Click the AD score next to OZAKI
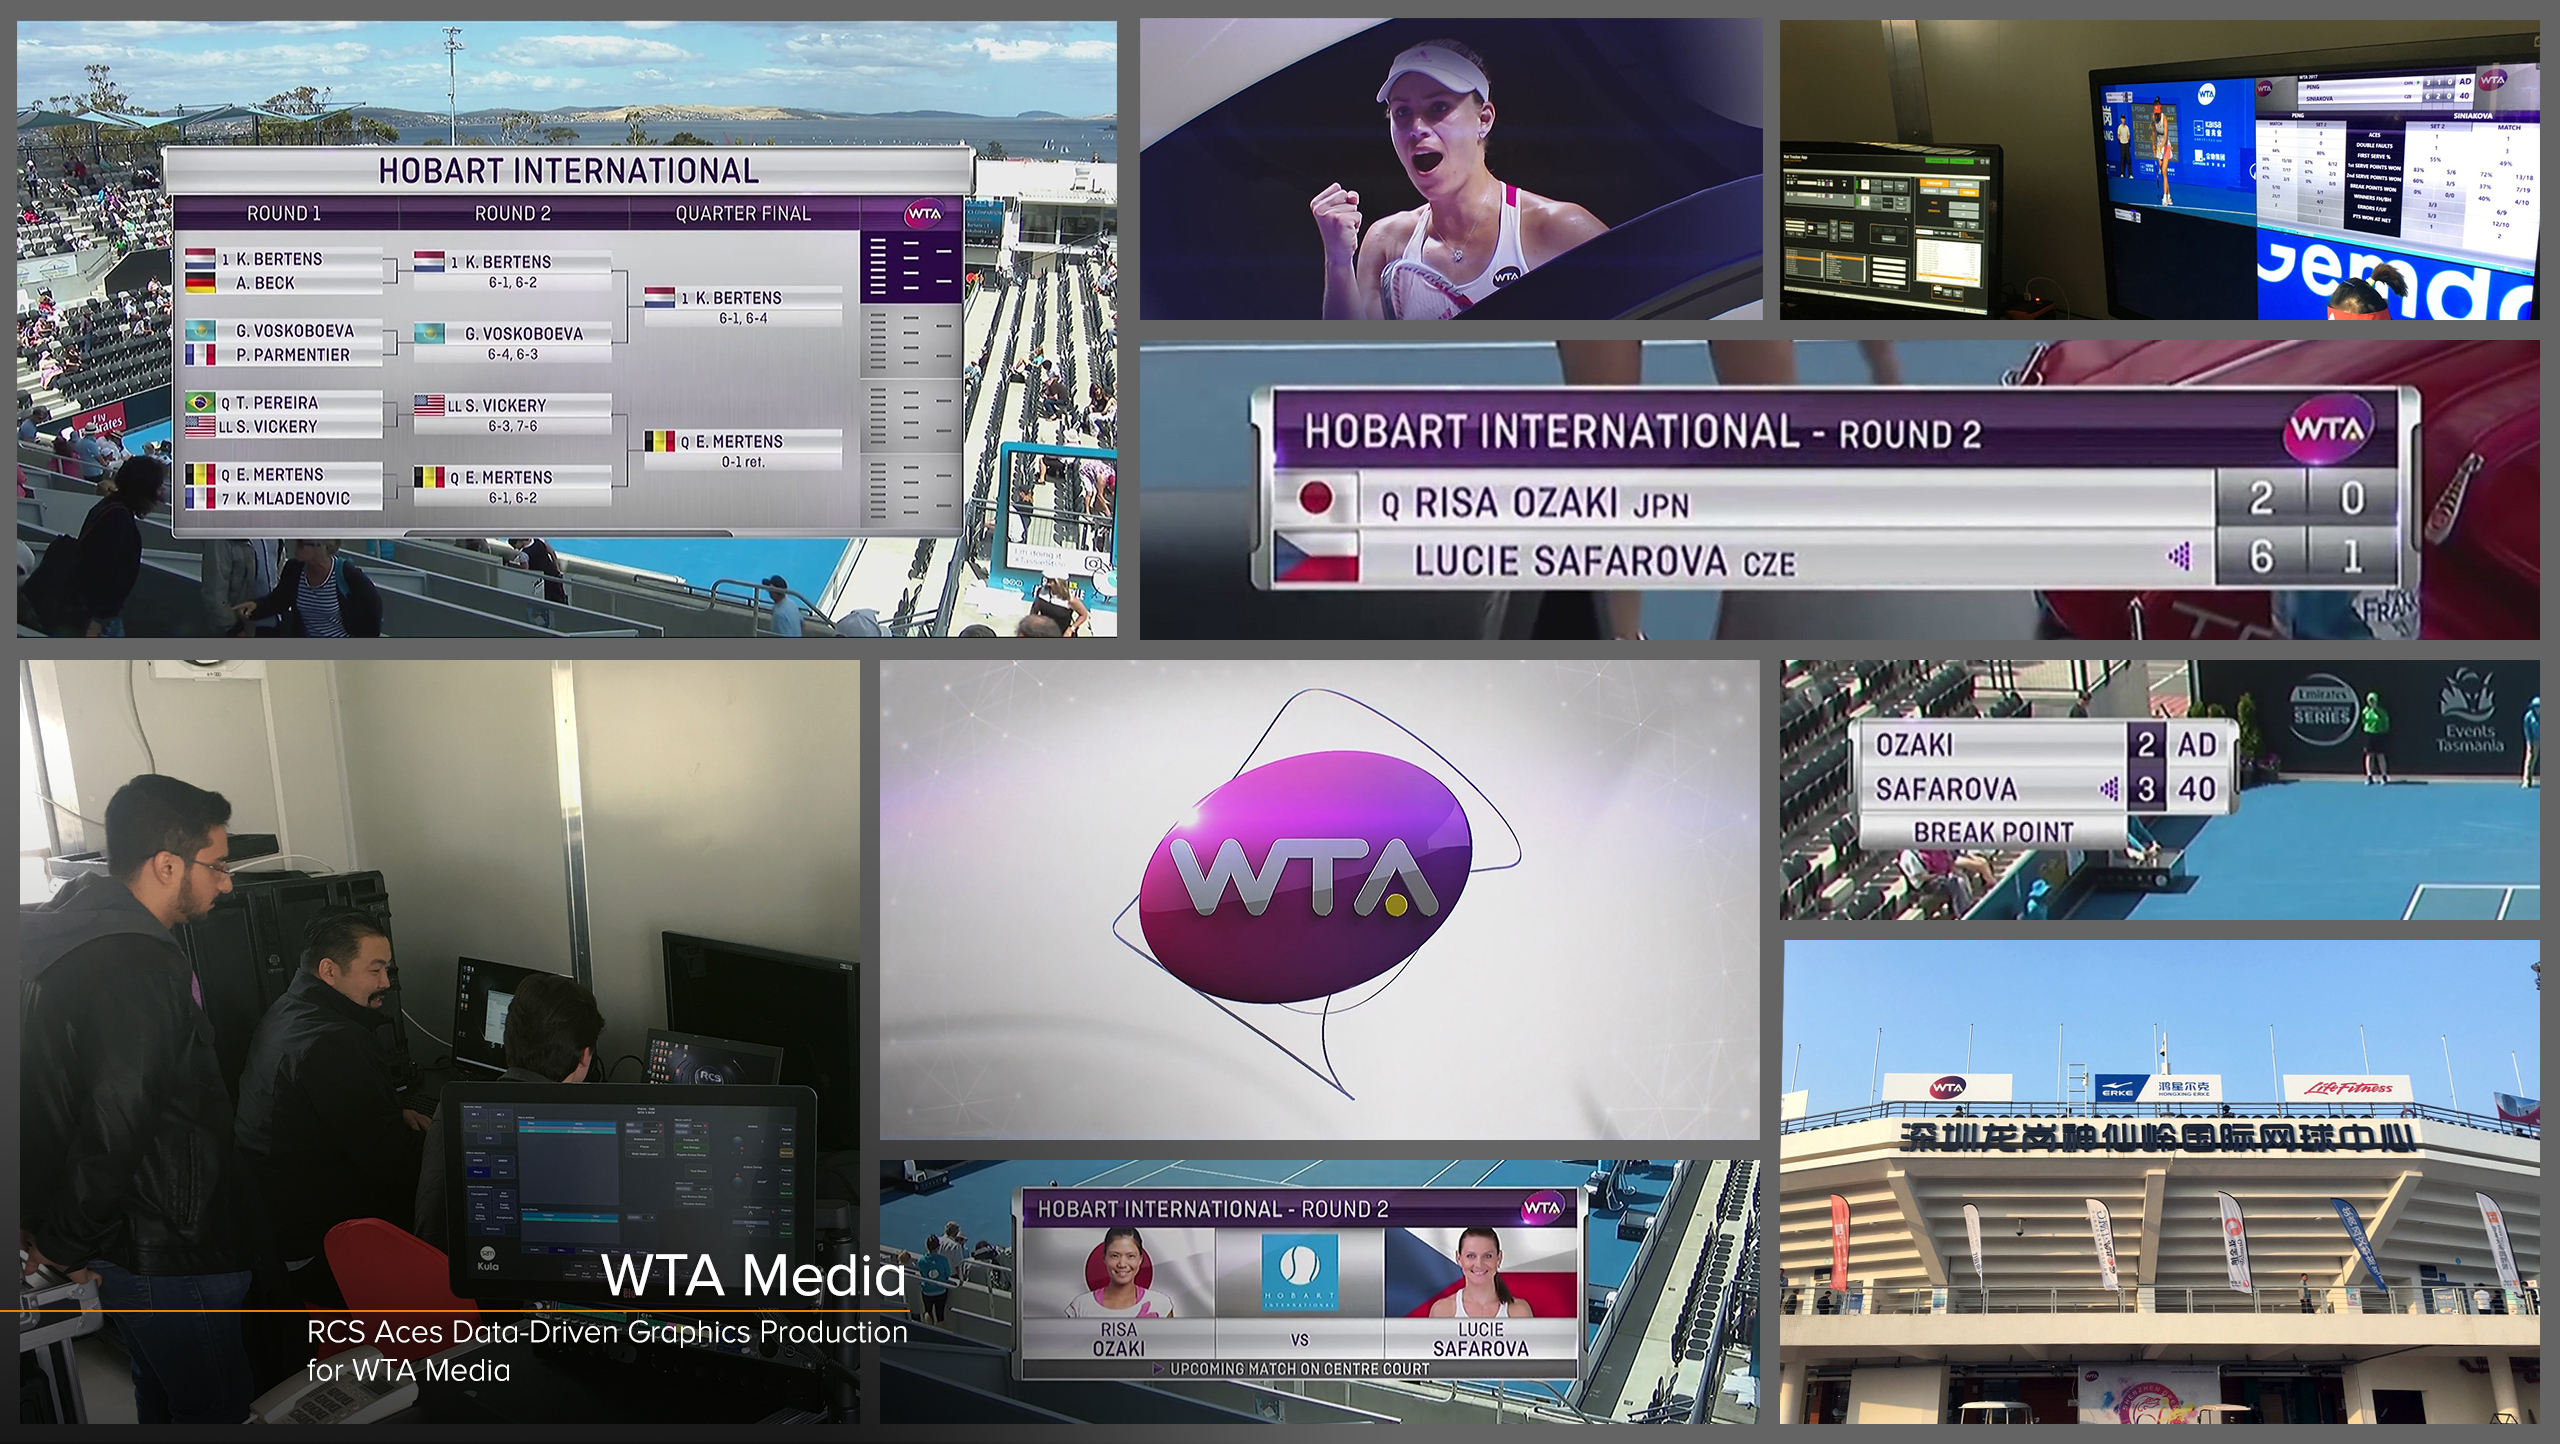 (x=2196, y=745)
